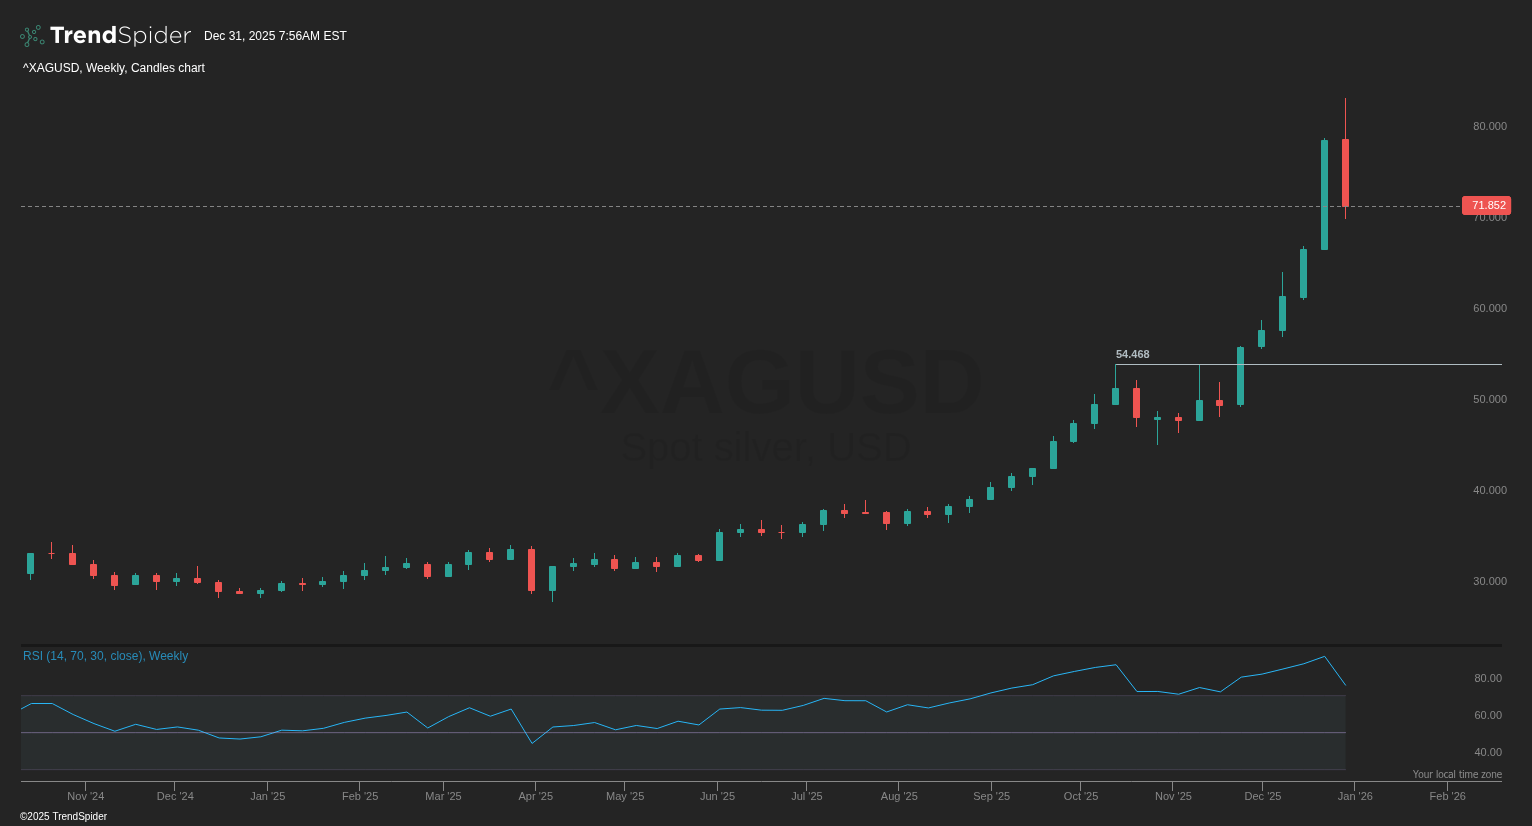Click the TrendSpider spider-web logo icon
This screenshot has height=826, width=1532.
click(x=32, y=36)
